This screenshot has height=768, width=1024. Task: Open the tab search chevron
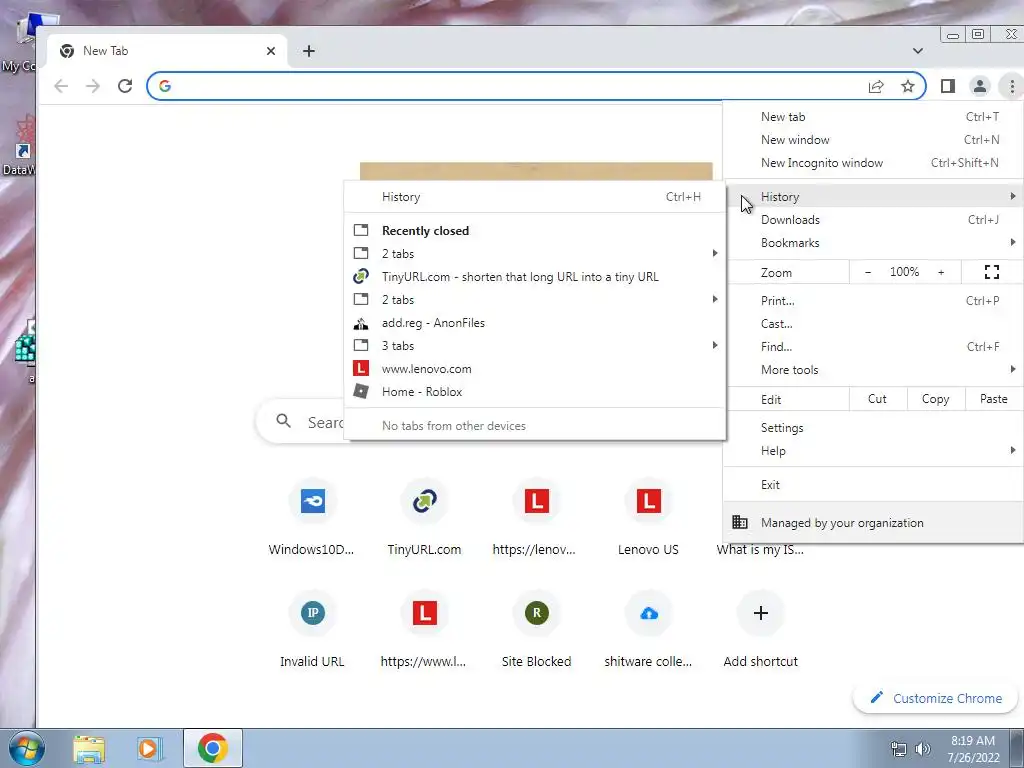[918, 51]
